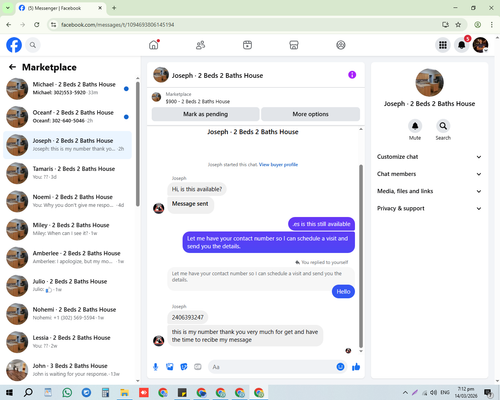The height and width of the screenshot is (400, 500).
Task: Open the Marketplace storefront icon
Action: click(294, 45)
